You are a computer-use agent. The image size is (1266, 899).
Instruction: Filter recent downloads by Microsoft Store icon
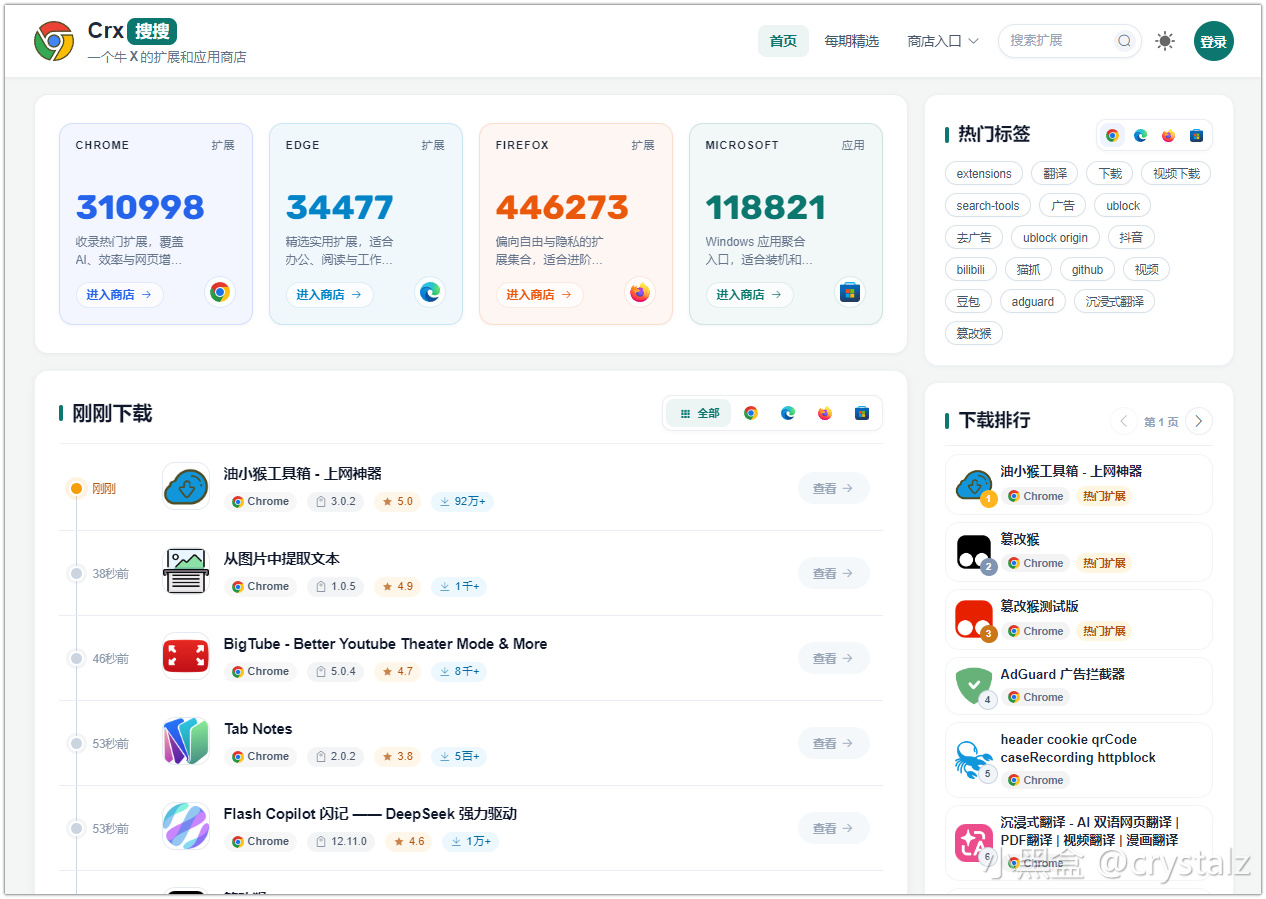[862, 413]
